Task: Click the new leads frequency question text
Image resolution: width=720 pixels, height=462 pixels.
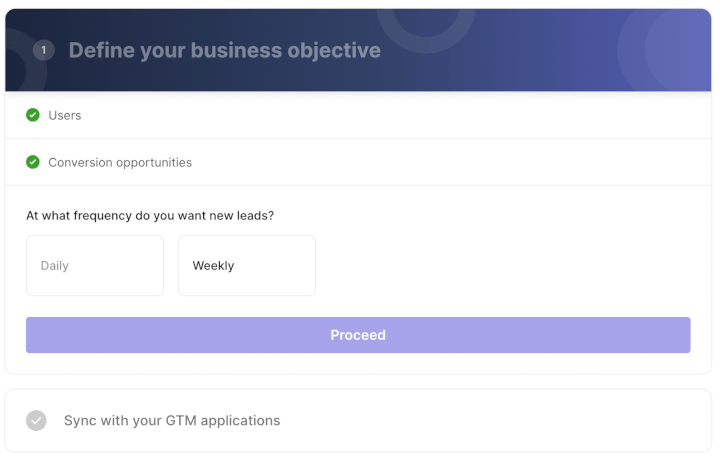Action: 150,215
